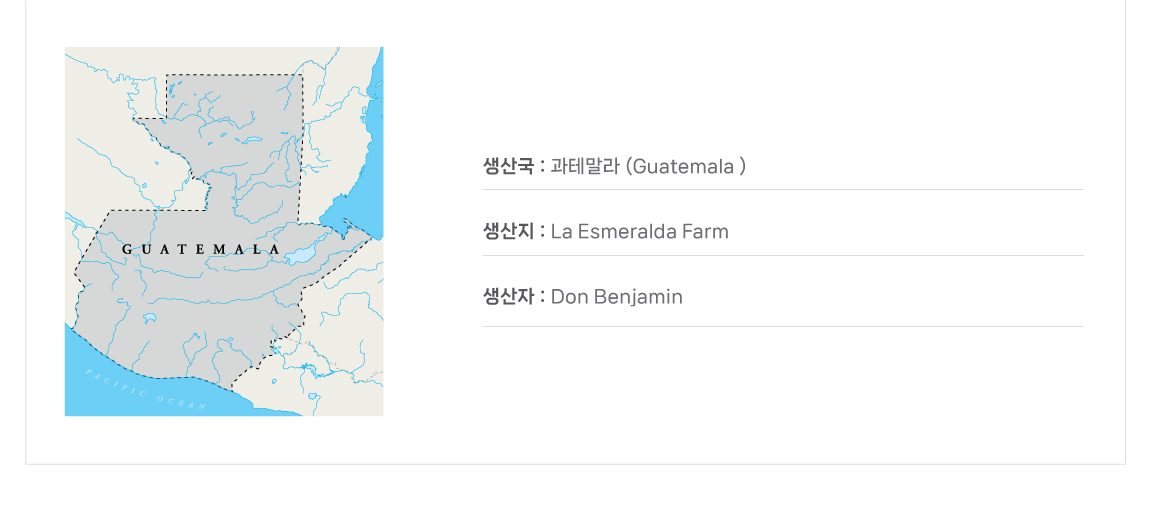Click the (Guatemala) text in parentheses

pos(686,166)
